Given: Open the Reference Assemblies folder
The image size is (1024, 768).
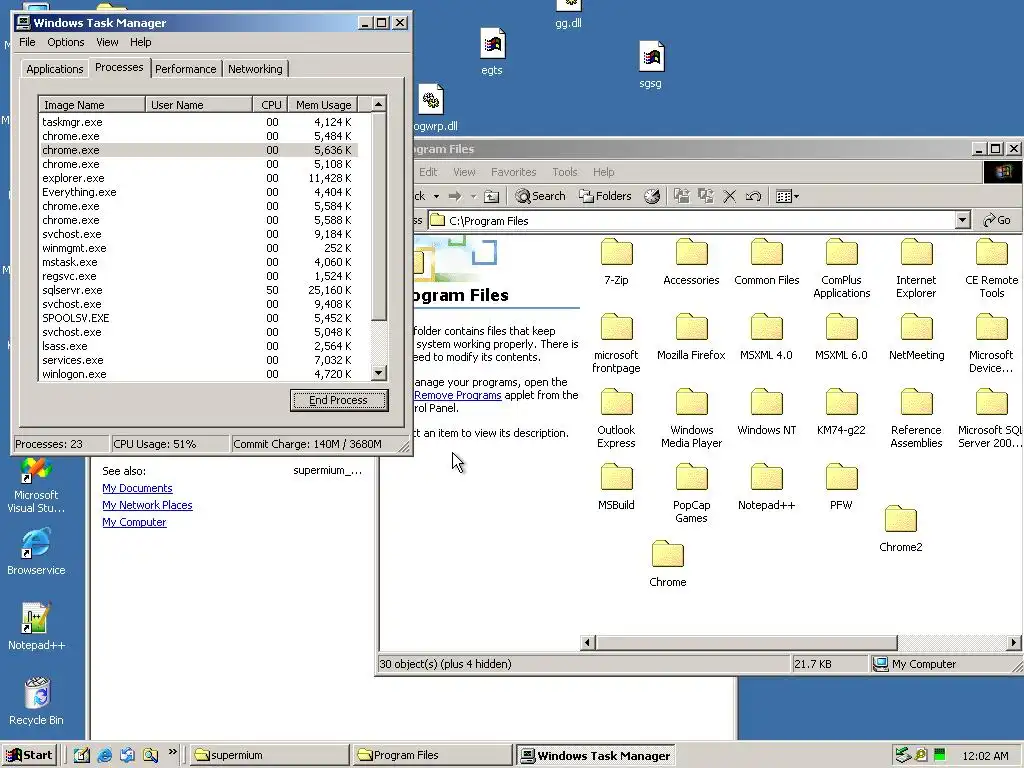Looking at the screenshot, I should point(916,419).
